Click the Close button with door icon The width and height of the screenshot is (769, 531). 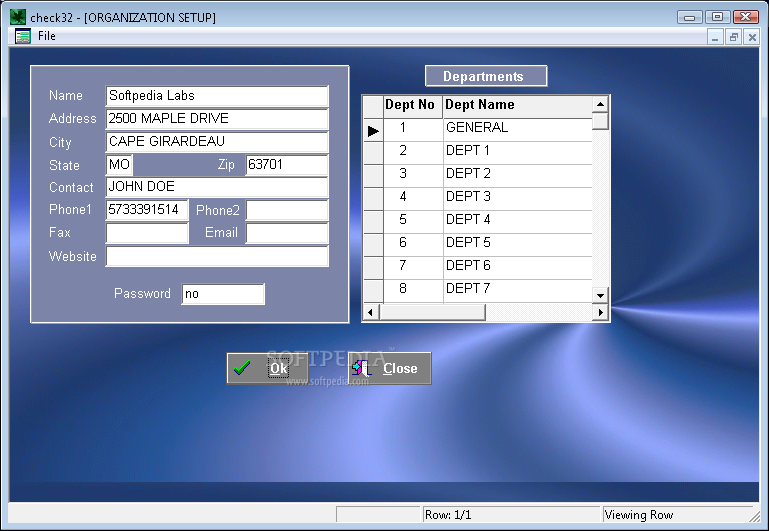pyautogui.click(x=390, y=368)
